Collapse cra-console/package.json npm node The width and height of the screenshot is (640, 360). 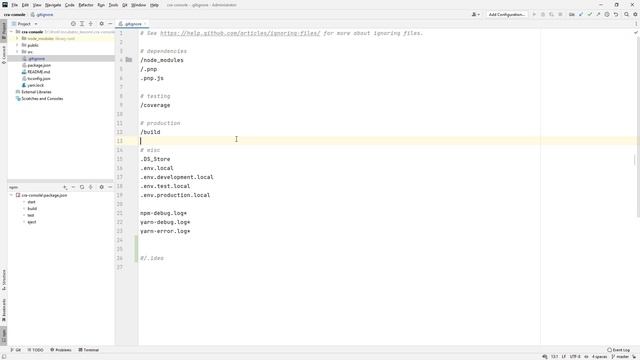tap(11, 195)
